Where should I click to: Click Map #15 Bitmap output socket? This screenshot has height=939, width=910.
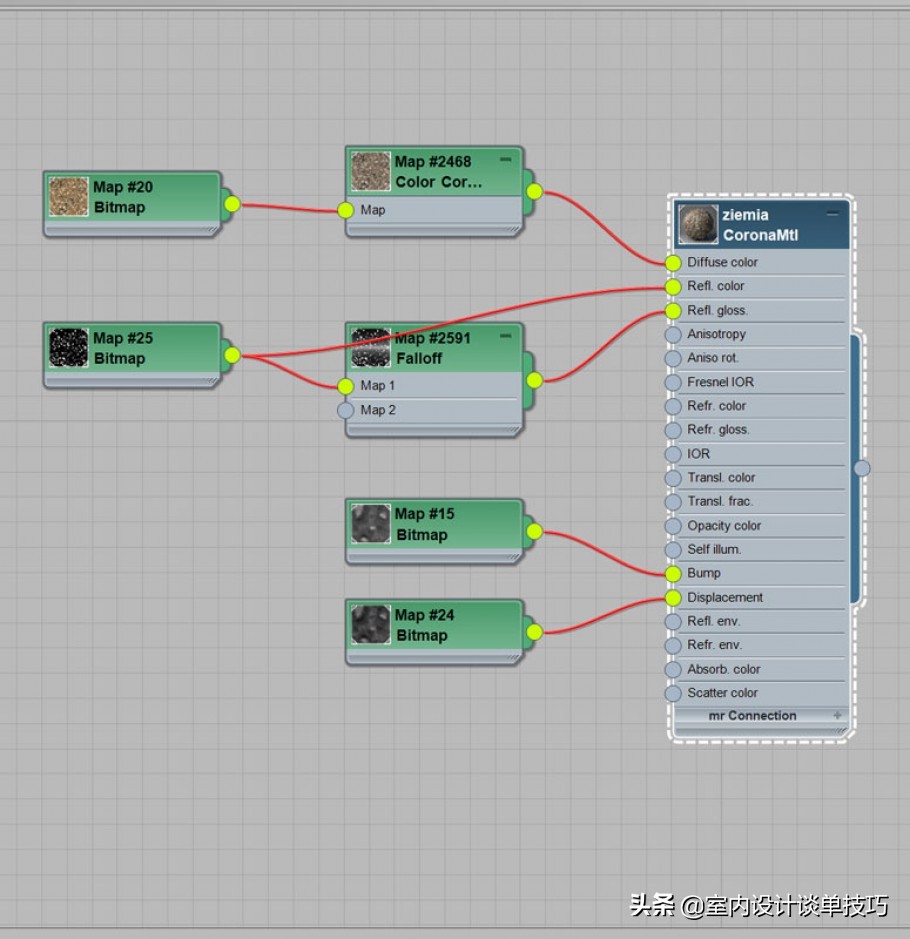pos(535,531)
